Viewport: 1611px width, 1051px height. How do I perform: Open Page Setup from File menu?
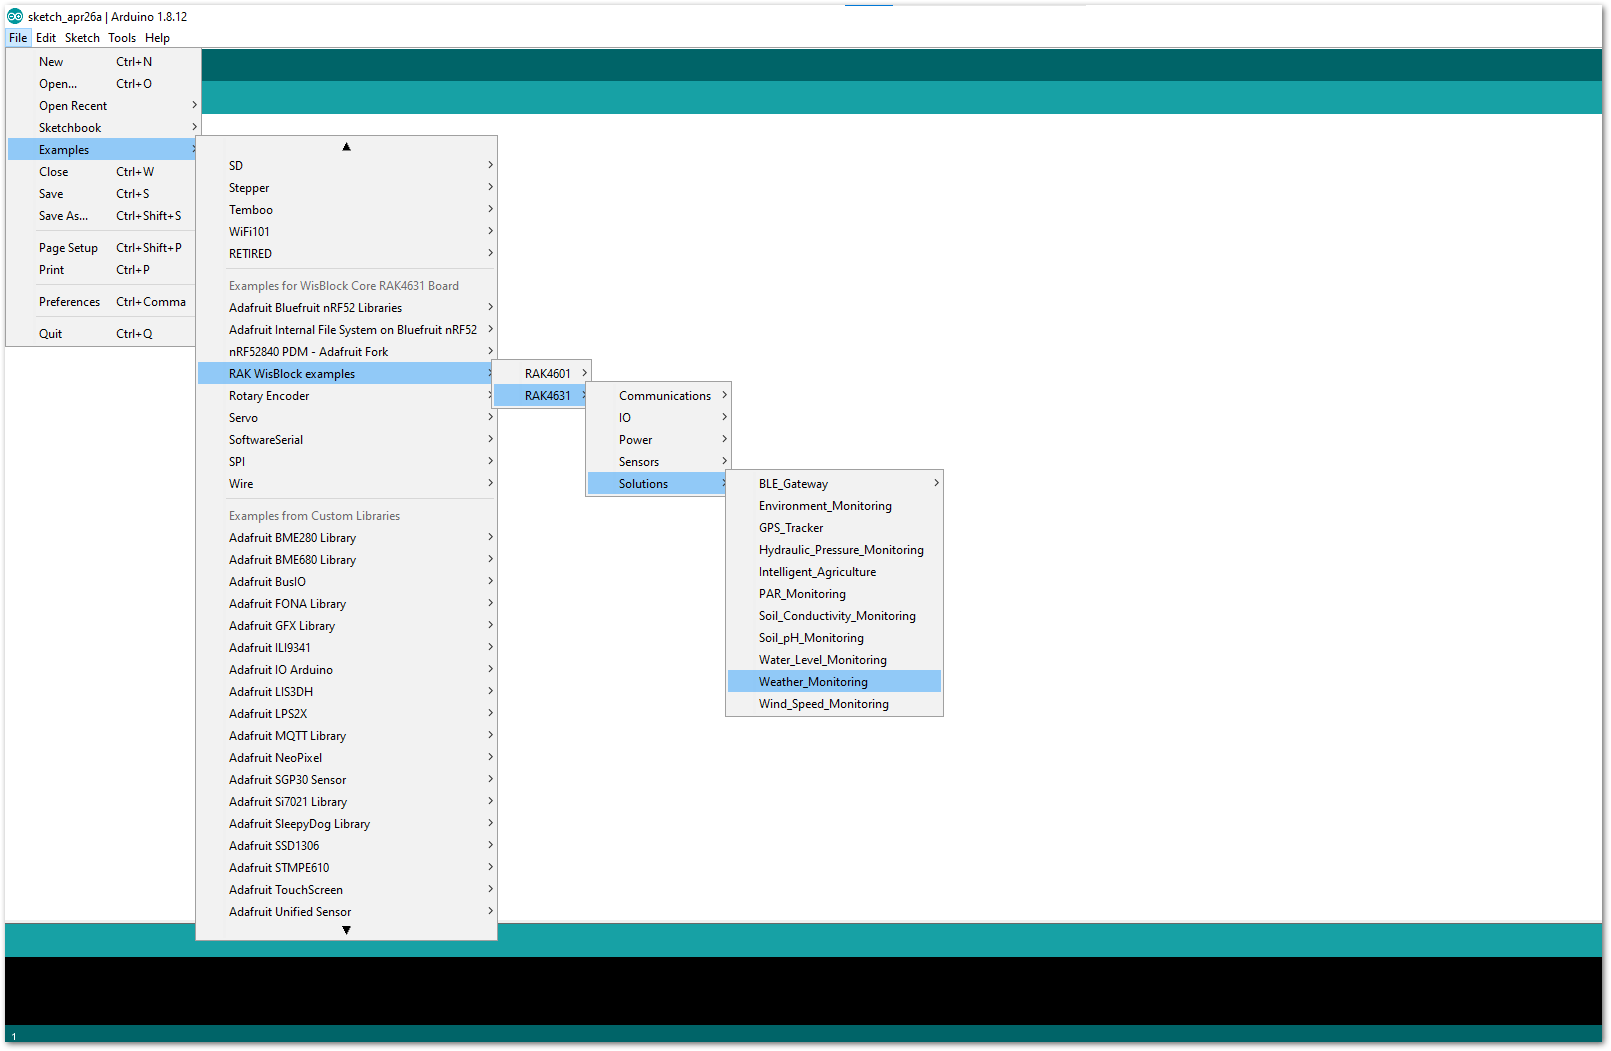click(x=103, y=248)
